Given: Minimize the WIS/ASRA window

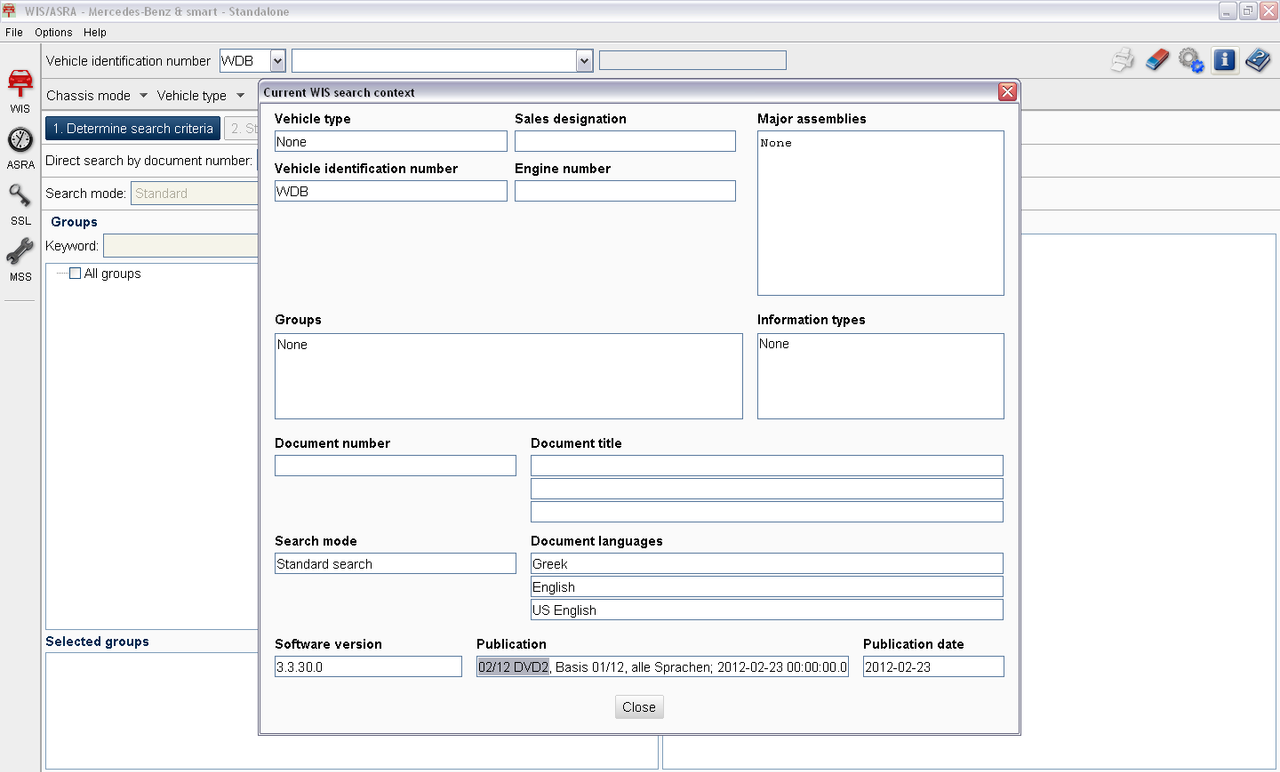Looking at the screenshot, I should coord(1227,11).
